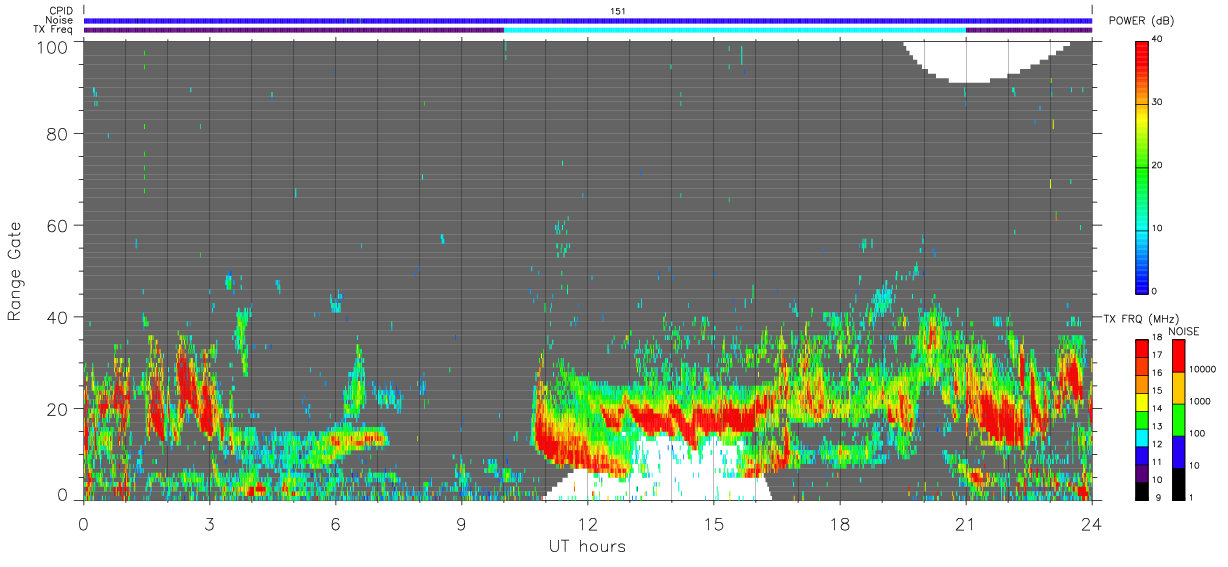Click the TX Freq row label
This screenshot has height=567, width=1228.
(53, 30)
